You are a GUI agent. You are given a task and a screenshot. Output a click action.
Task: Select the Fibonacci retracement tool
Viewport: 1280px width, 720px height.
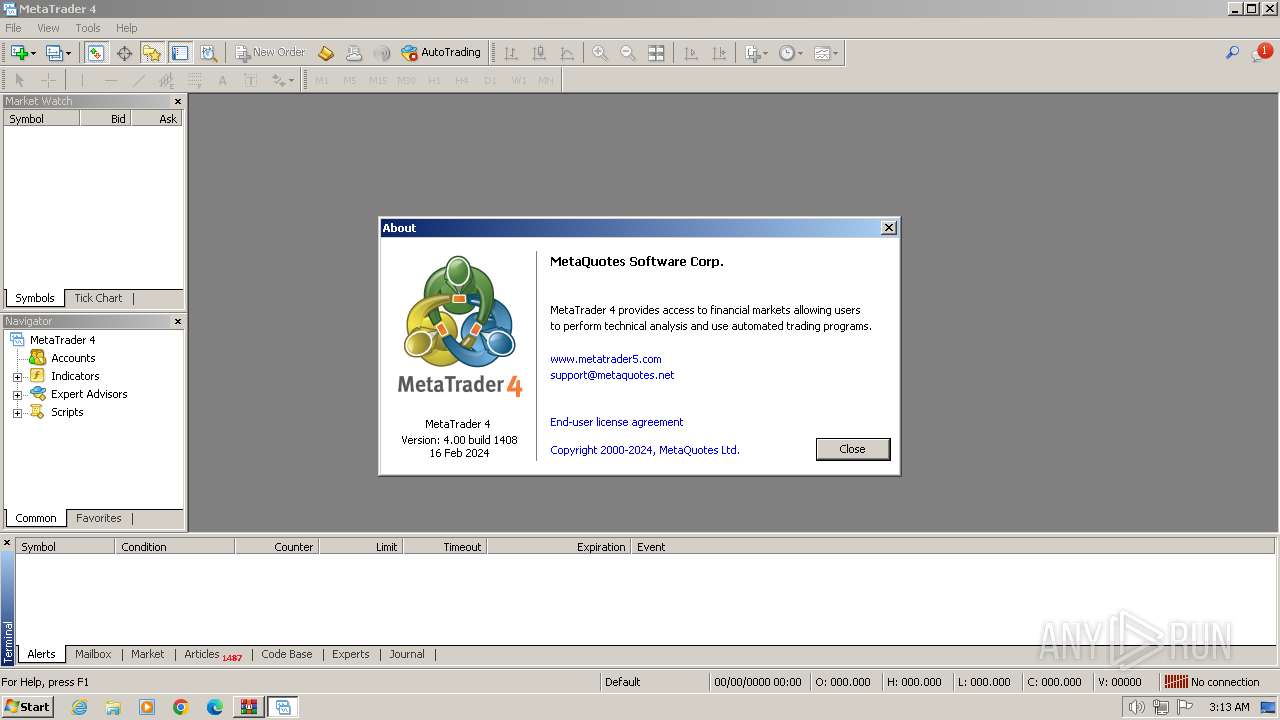(194, 80)
